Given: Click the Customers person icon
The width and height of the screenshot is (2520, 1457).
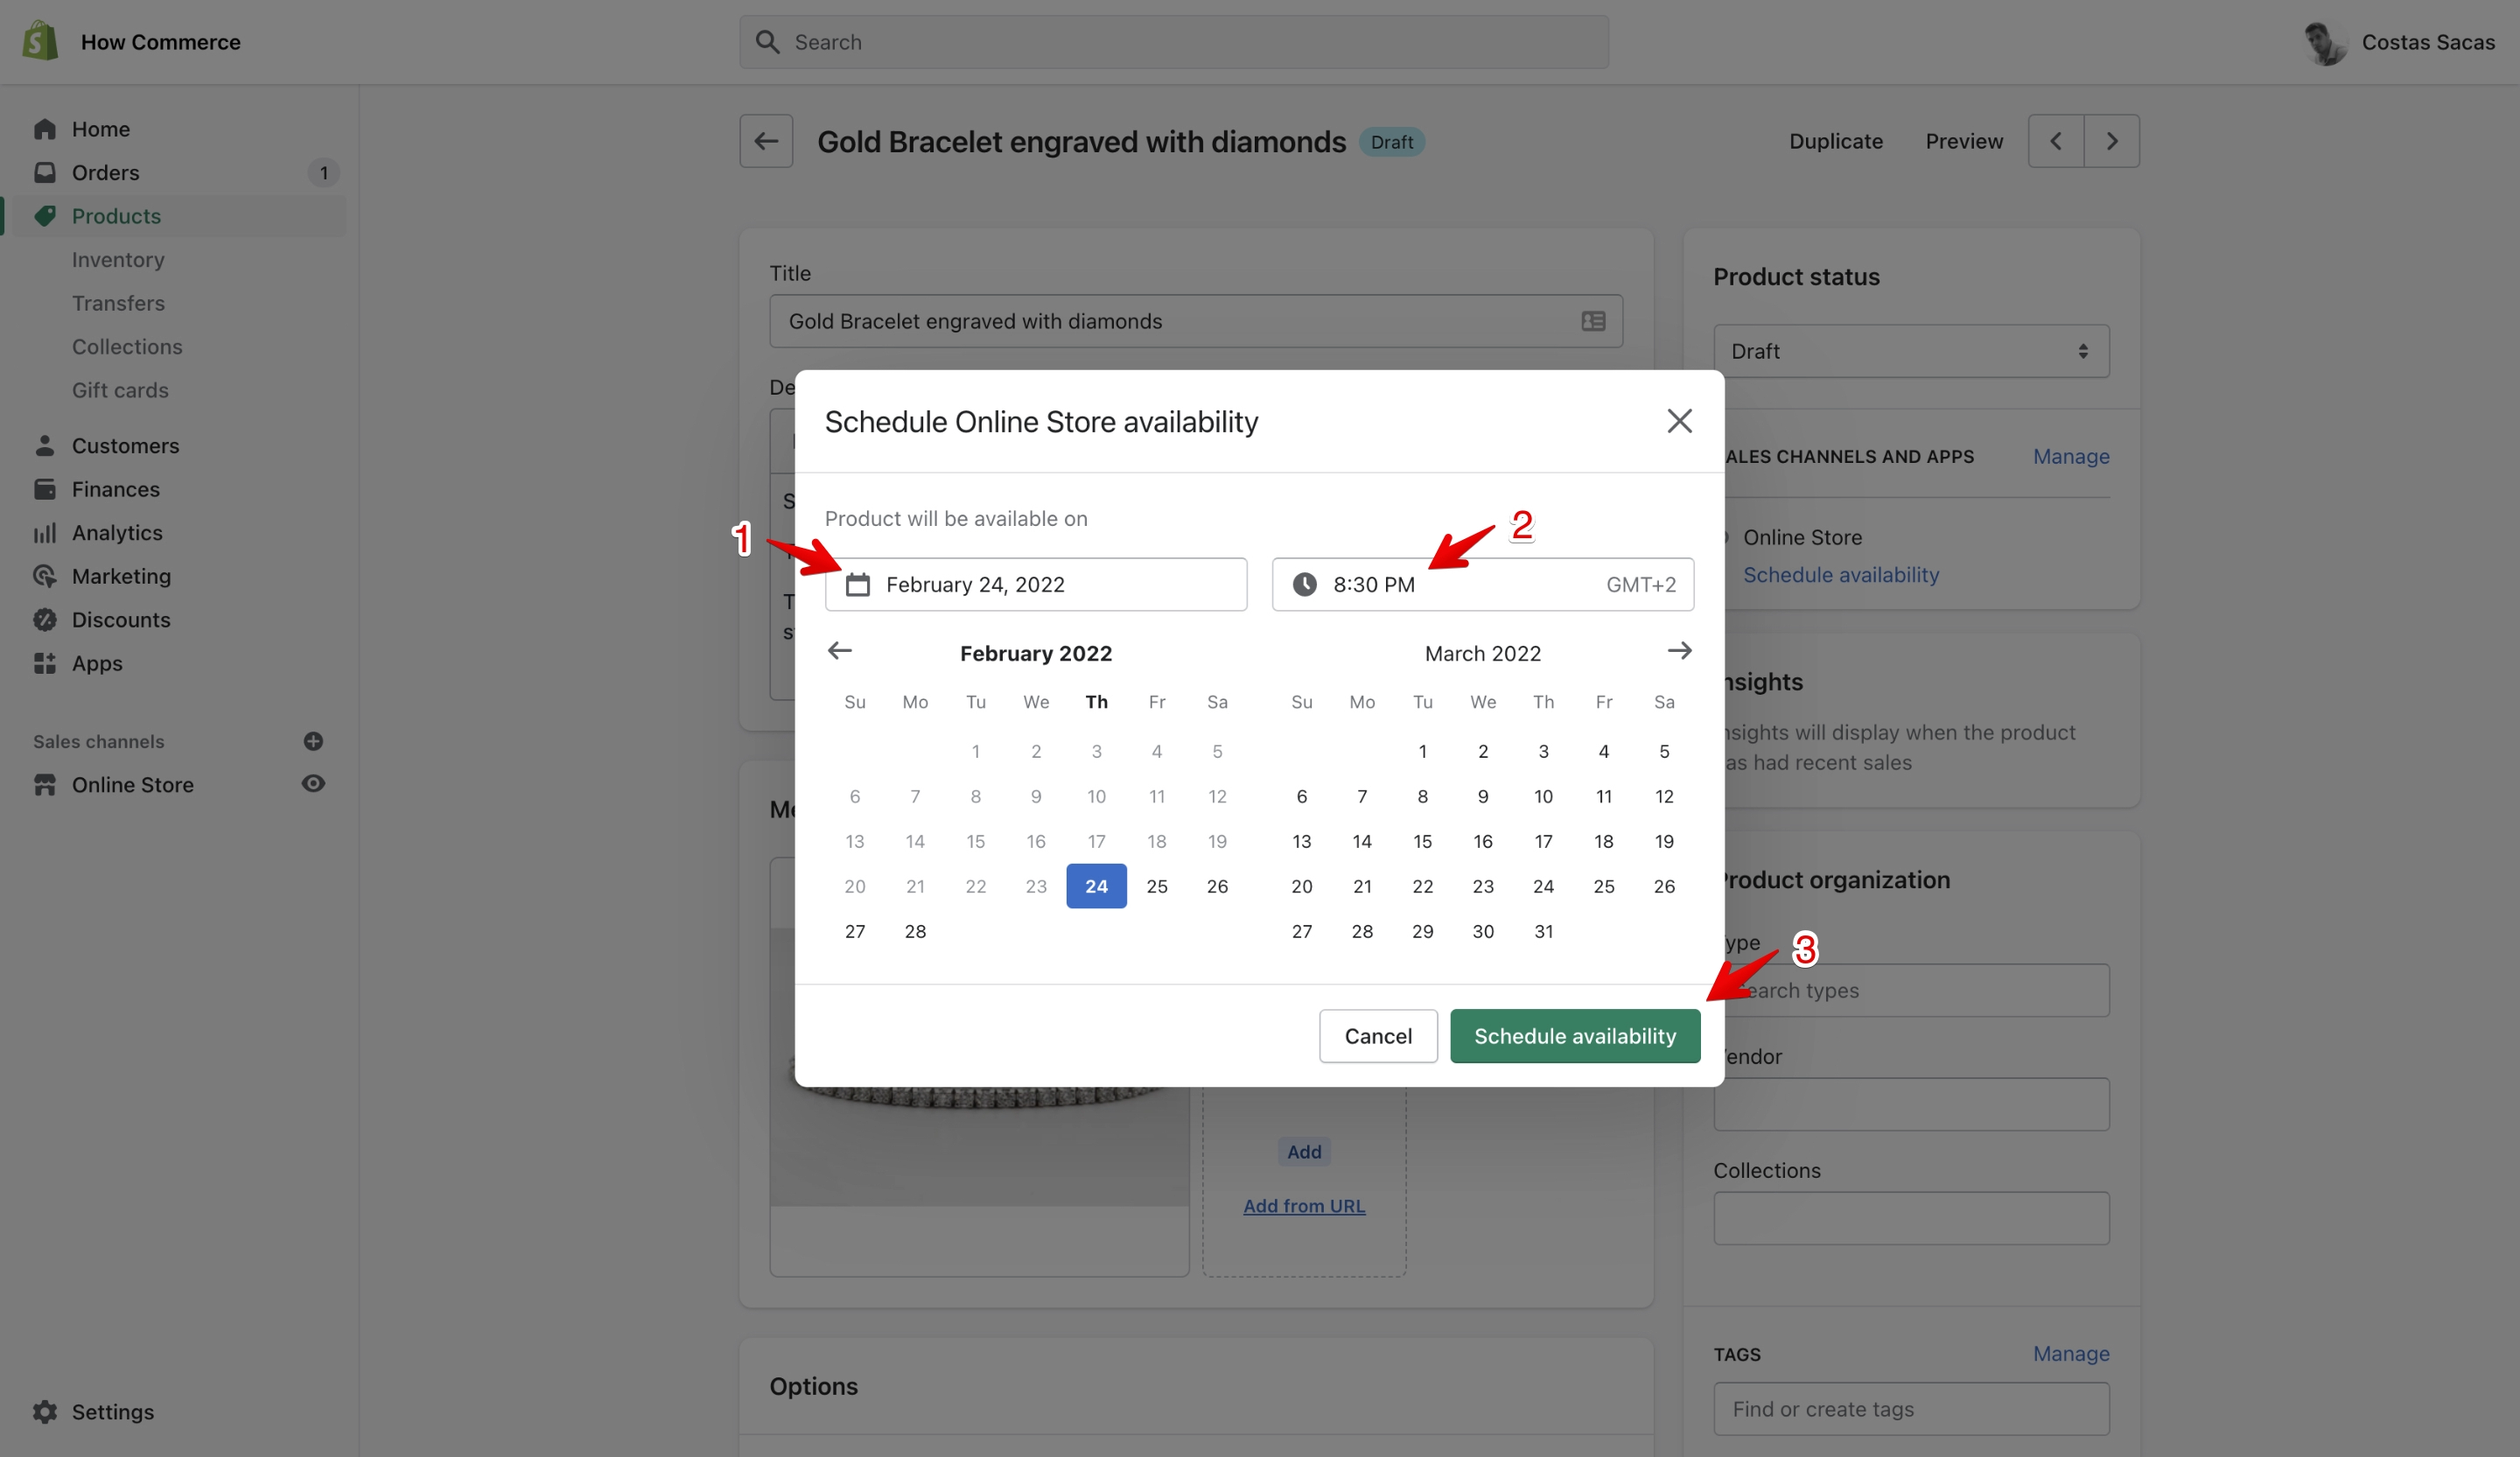Looking at the screenshot, I should 45,445.
